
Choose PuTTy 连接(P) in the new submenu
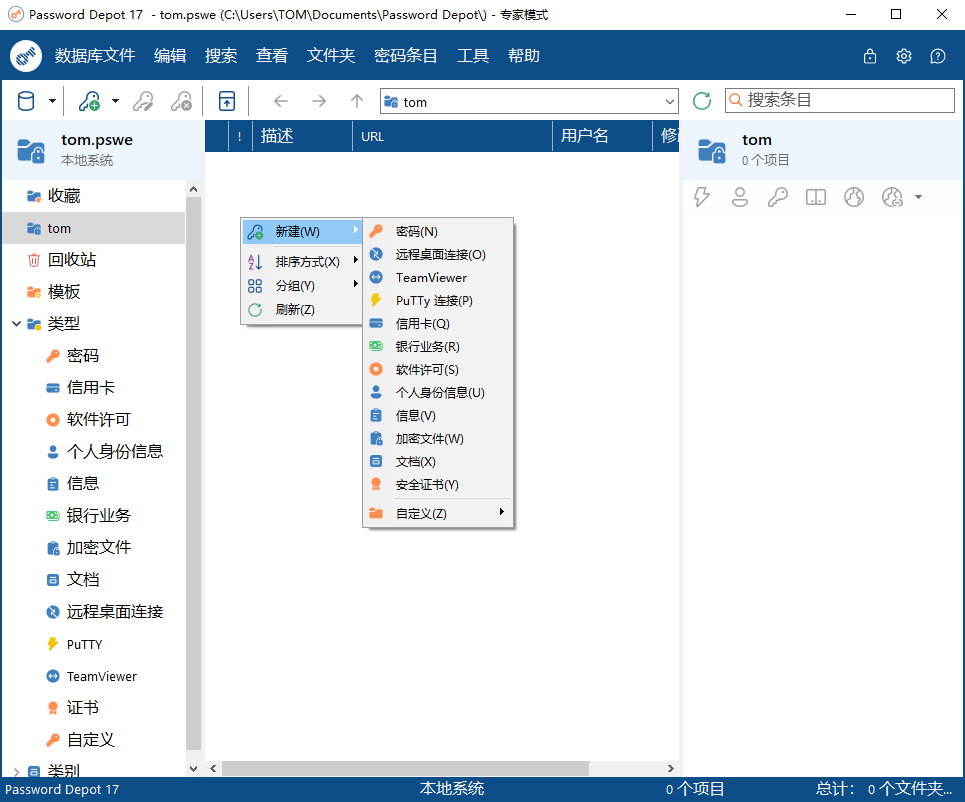pyautogui.click(x=438, y=300)
